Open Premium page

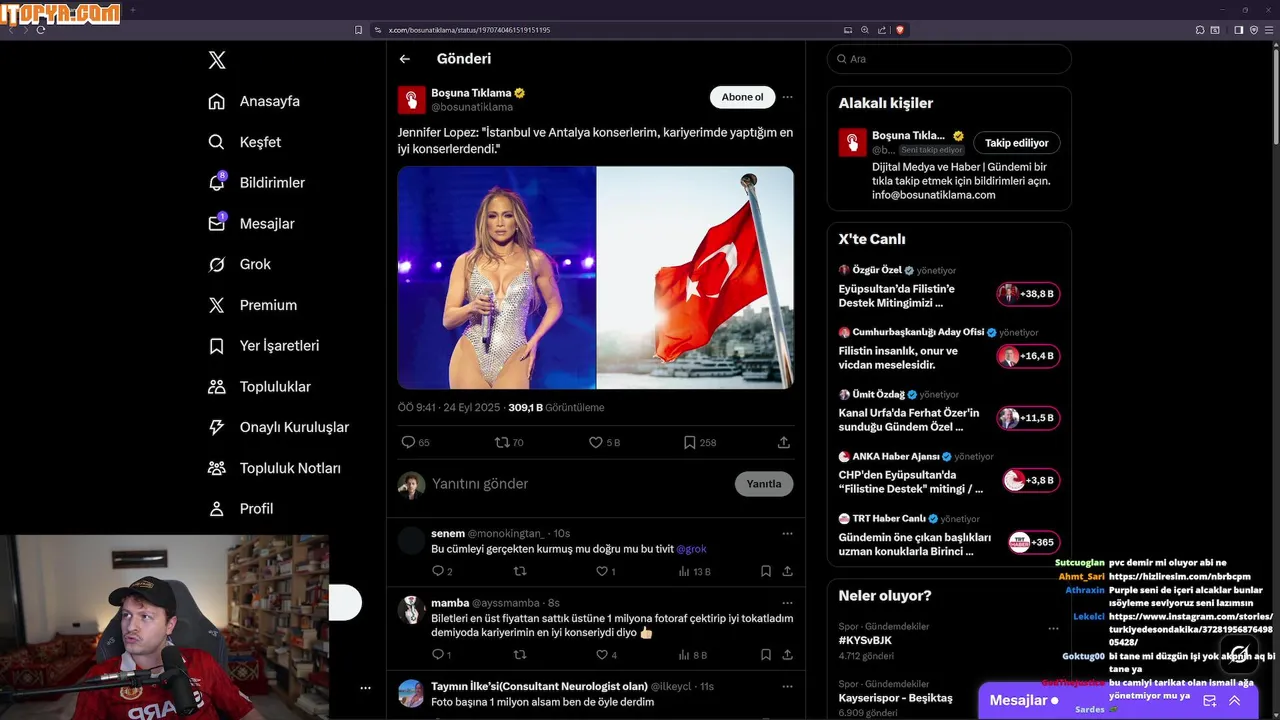tap(252, 305)
